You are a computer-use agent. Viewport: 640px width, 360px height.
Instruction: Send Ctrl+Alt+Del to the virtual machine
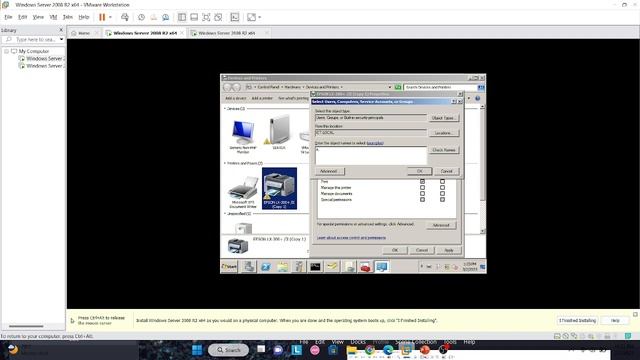point(125,17)
